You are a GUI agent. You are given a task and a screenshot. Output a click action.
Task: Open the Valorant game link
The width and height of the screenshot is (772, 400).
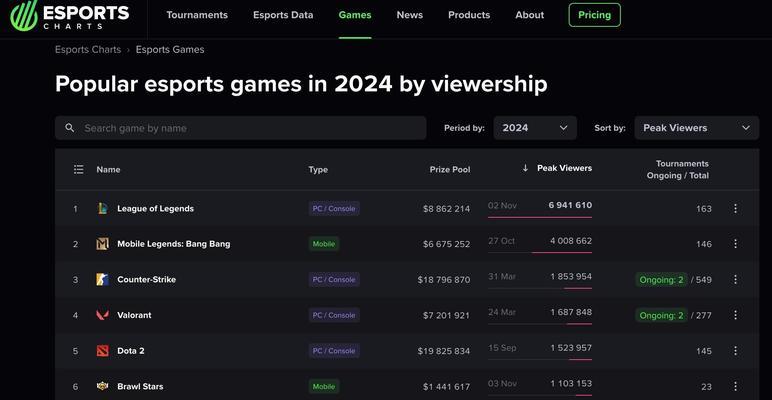click(x=134, y=315)
